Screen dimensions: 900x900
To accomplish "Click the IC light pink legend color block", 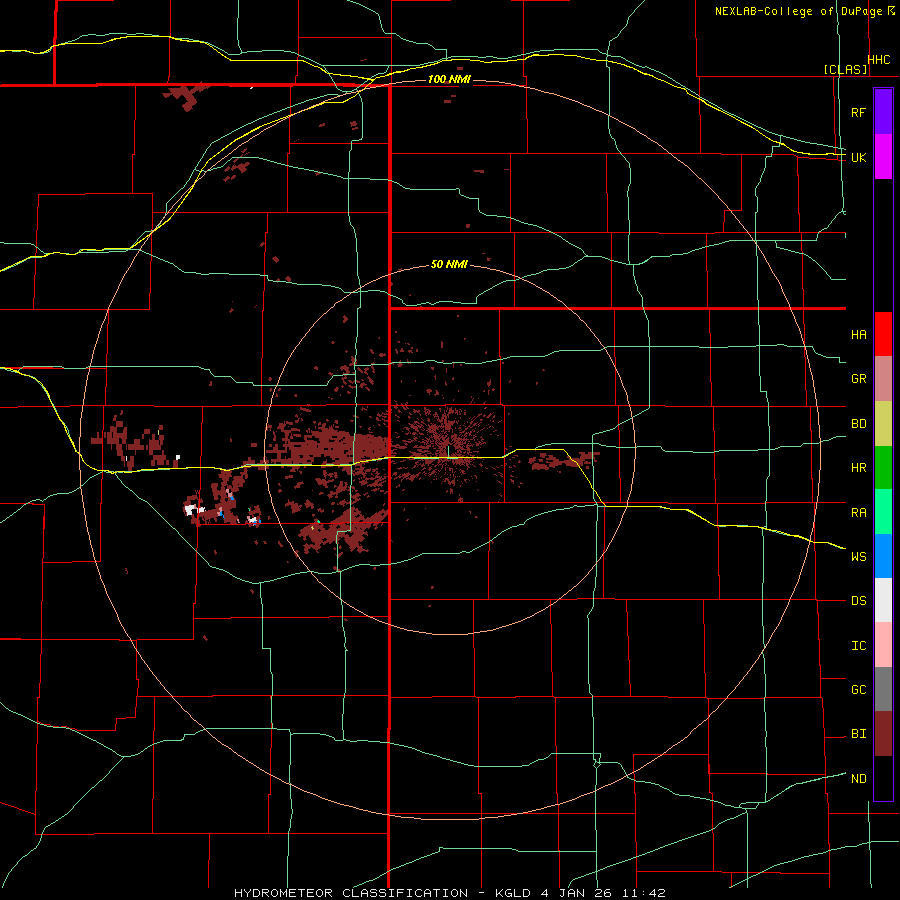I will point(883,645).
